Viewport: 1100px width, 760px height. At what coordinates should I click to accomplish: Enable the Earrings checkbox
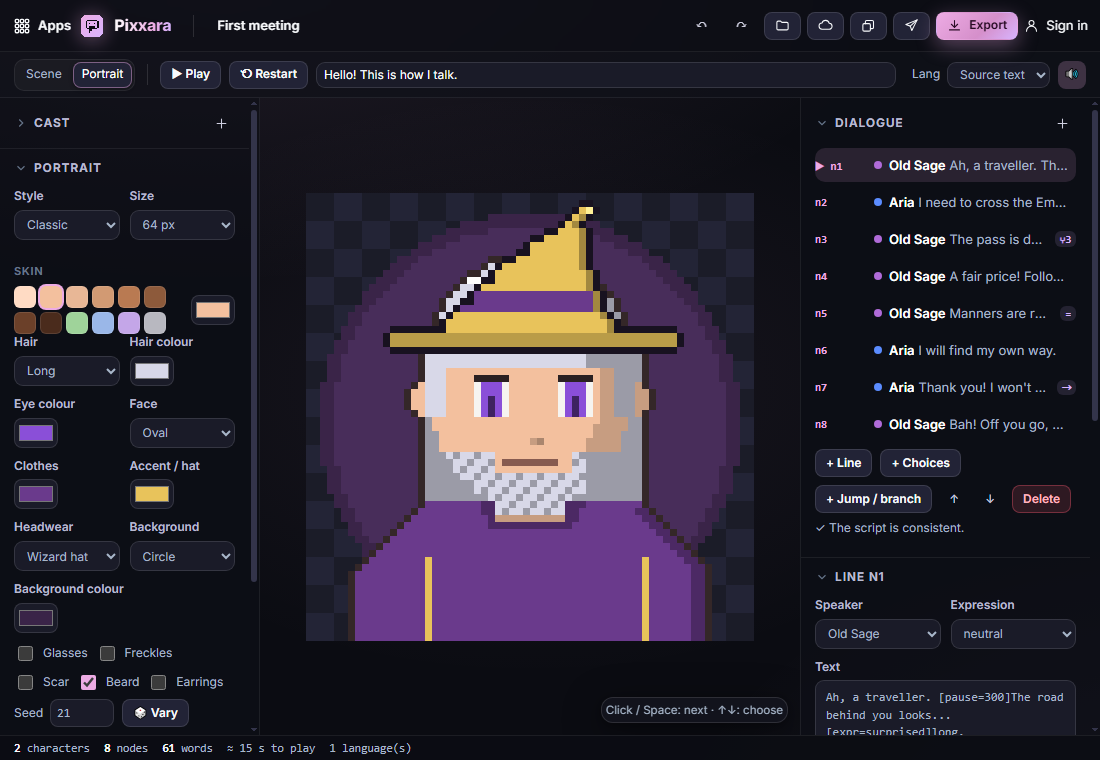click(159, 682)
